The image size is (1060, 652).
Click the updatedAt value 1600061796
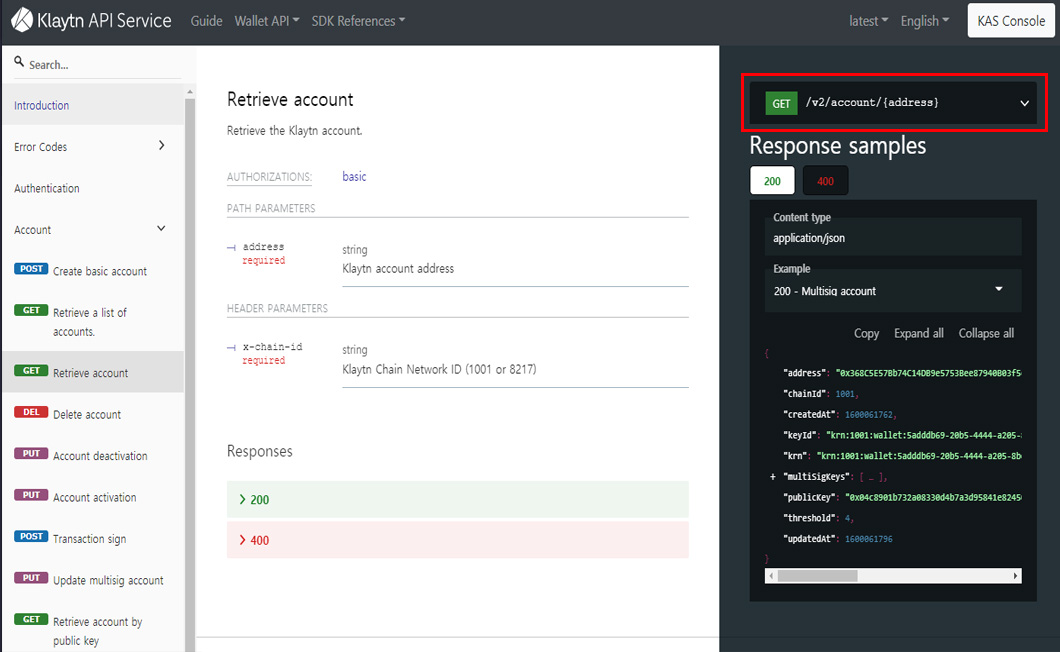coord(869,539)
